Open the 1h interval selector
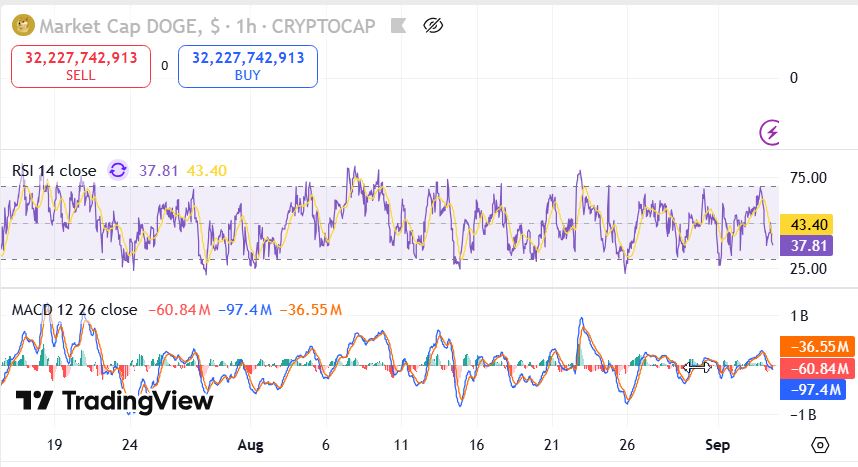This screenshot has width=858, height=467. [246, 25]
